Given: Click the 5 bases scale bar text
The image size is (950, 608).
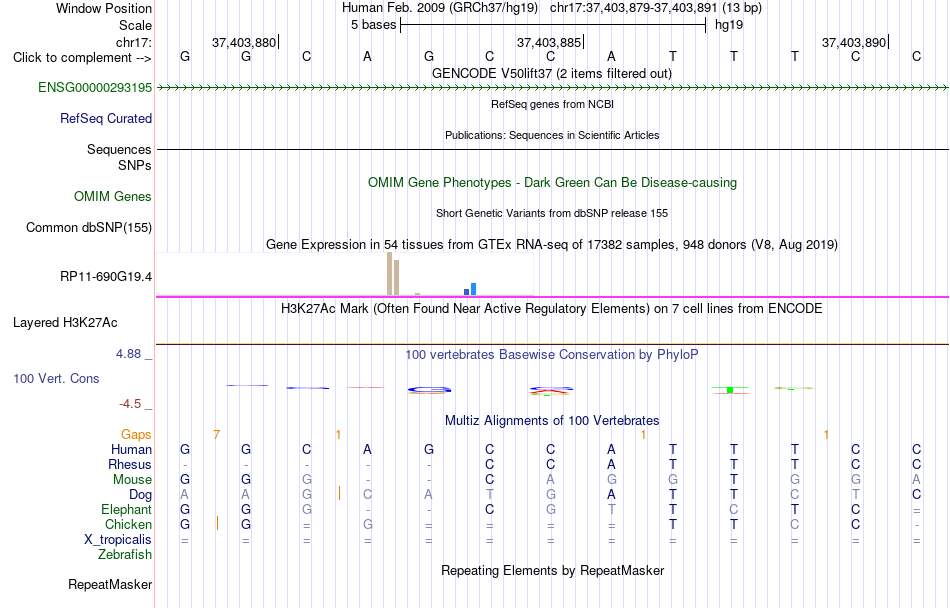Looking at the screenshot, I should pyautogui.click(x=374, y=25).
